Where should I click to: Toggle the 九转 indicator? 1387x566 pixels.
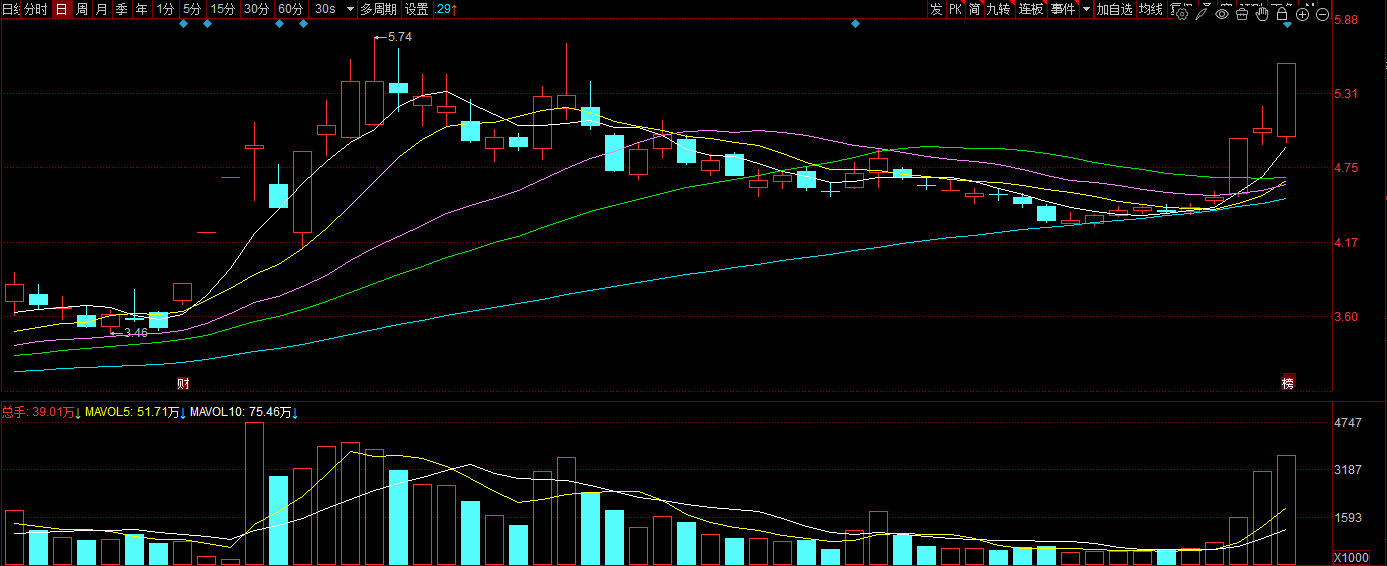[x=998, y=9]
